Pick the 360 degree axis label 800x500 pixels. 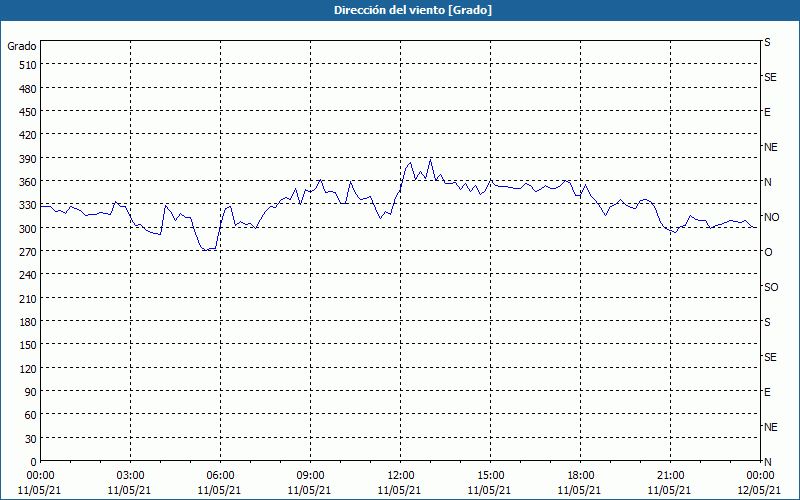tap(28, 182)
